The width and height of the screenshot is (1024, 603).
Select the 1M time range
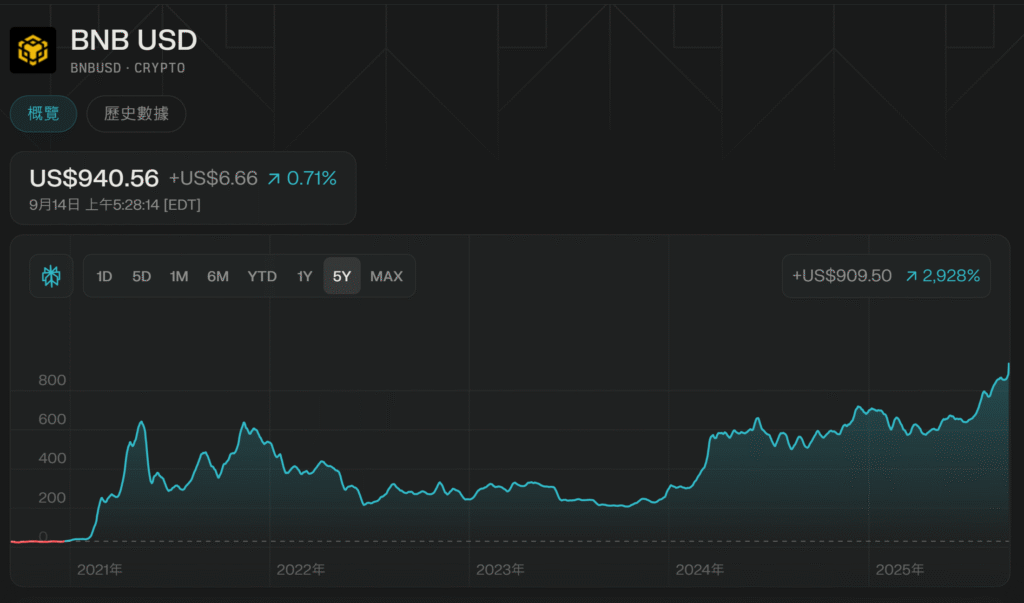coord(179,276)
